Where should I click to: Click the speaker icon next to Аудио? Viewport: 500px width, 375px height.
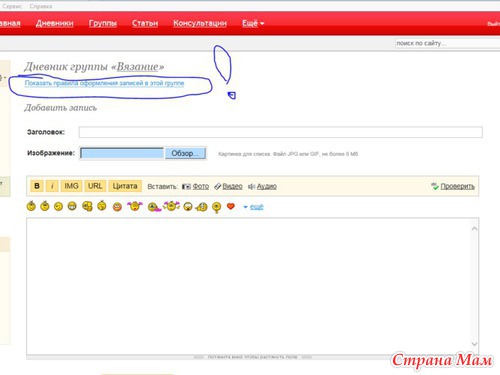tap(251, 186)
